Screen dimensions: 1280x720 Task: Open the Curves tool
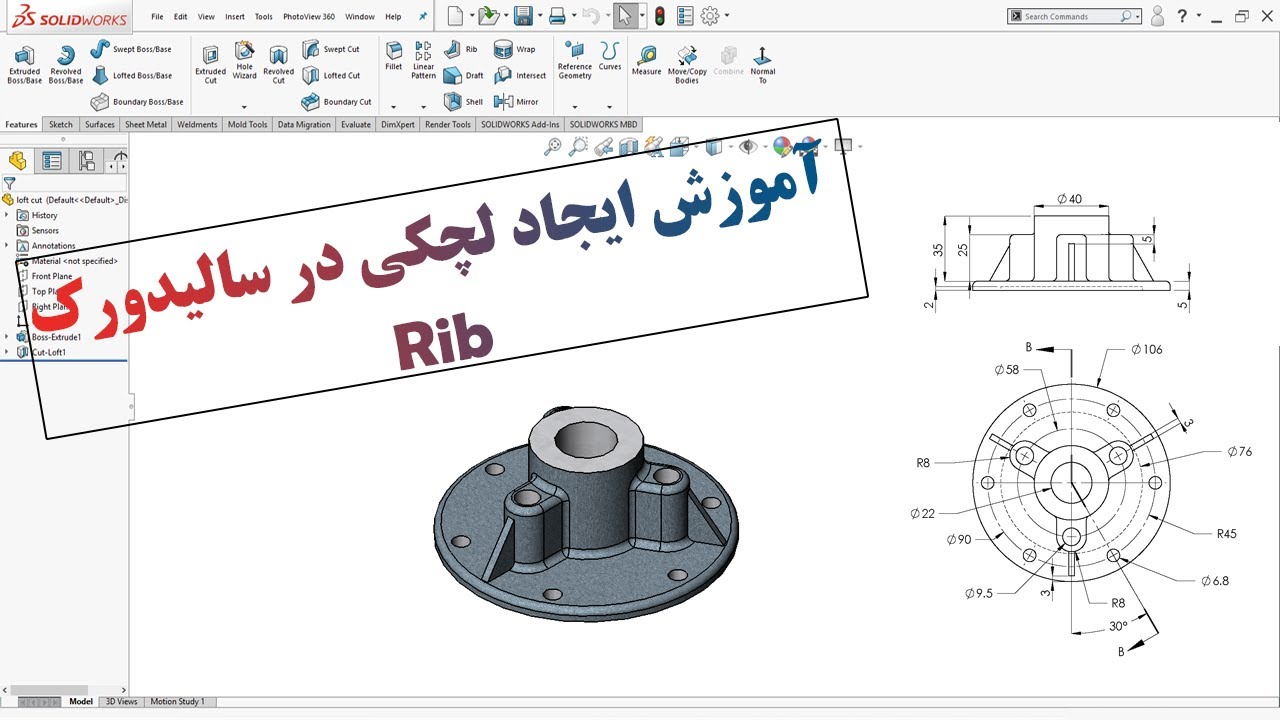click(x=610, y=57)
